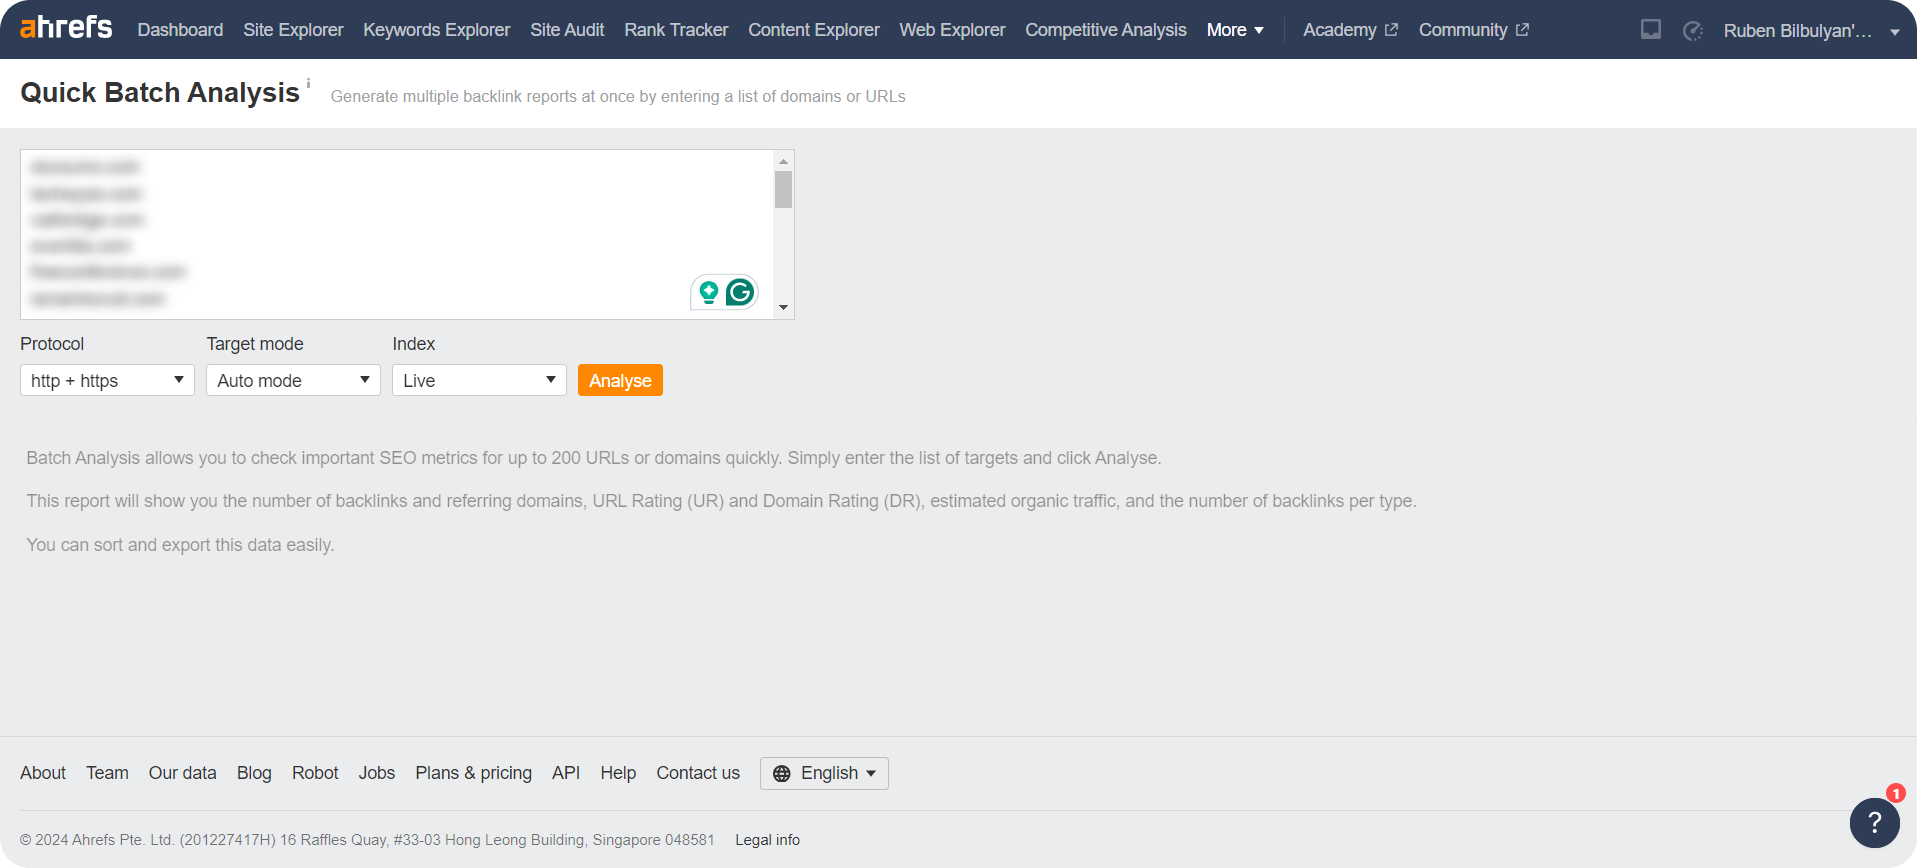
Task: Open Content Explorer
Action: [x=814, y=30]
